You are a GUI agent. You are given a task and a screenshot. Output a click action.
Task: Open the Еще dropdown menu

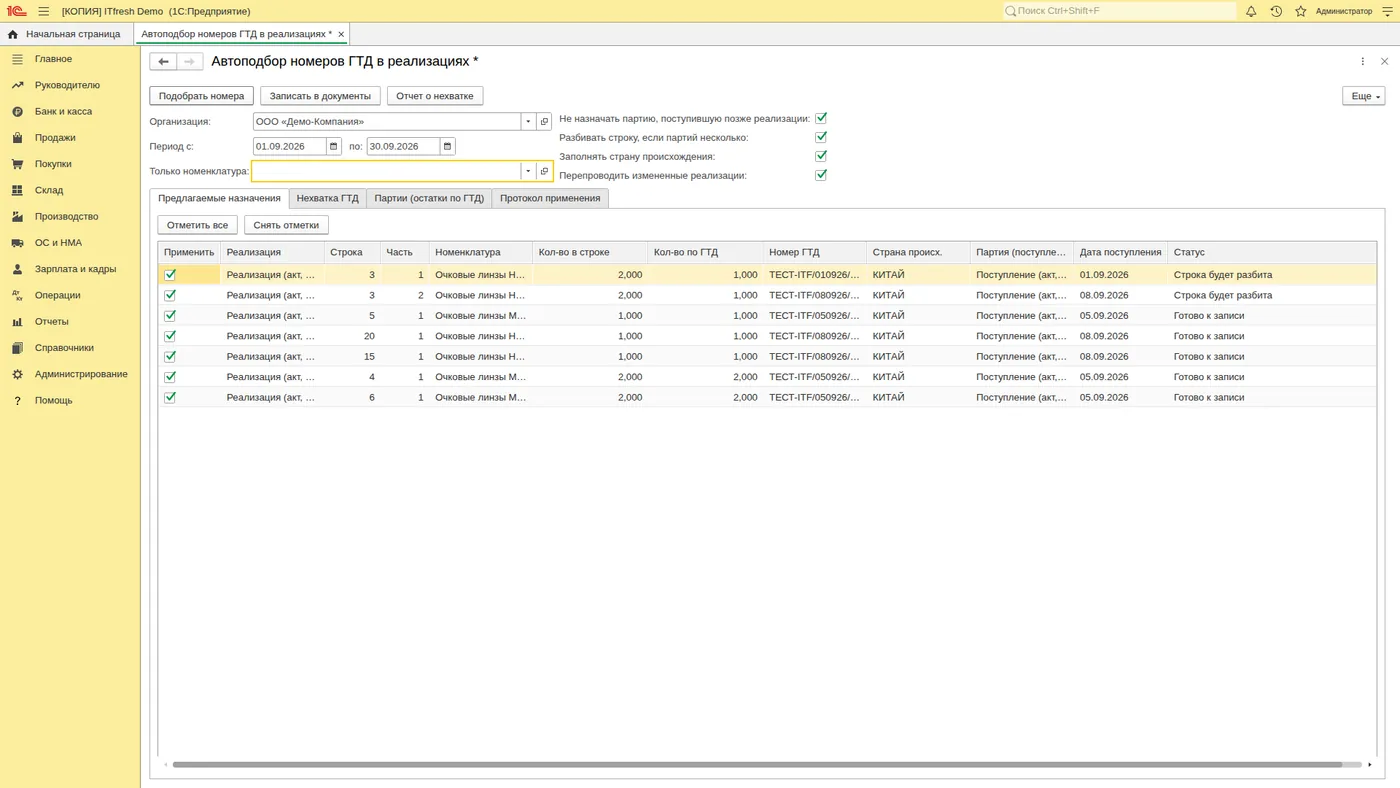point(1363,96)
